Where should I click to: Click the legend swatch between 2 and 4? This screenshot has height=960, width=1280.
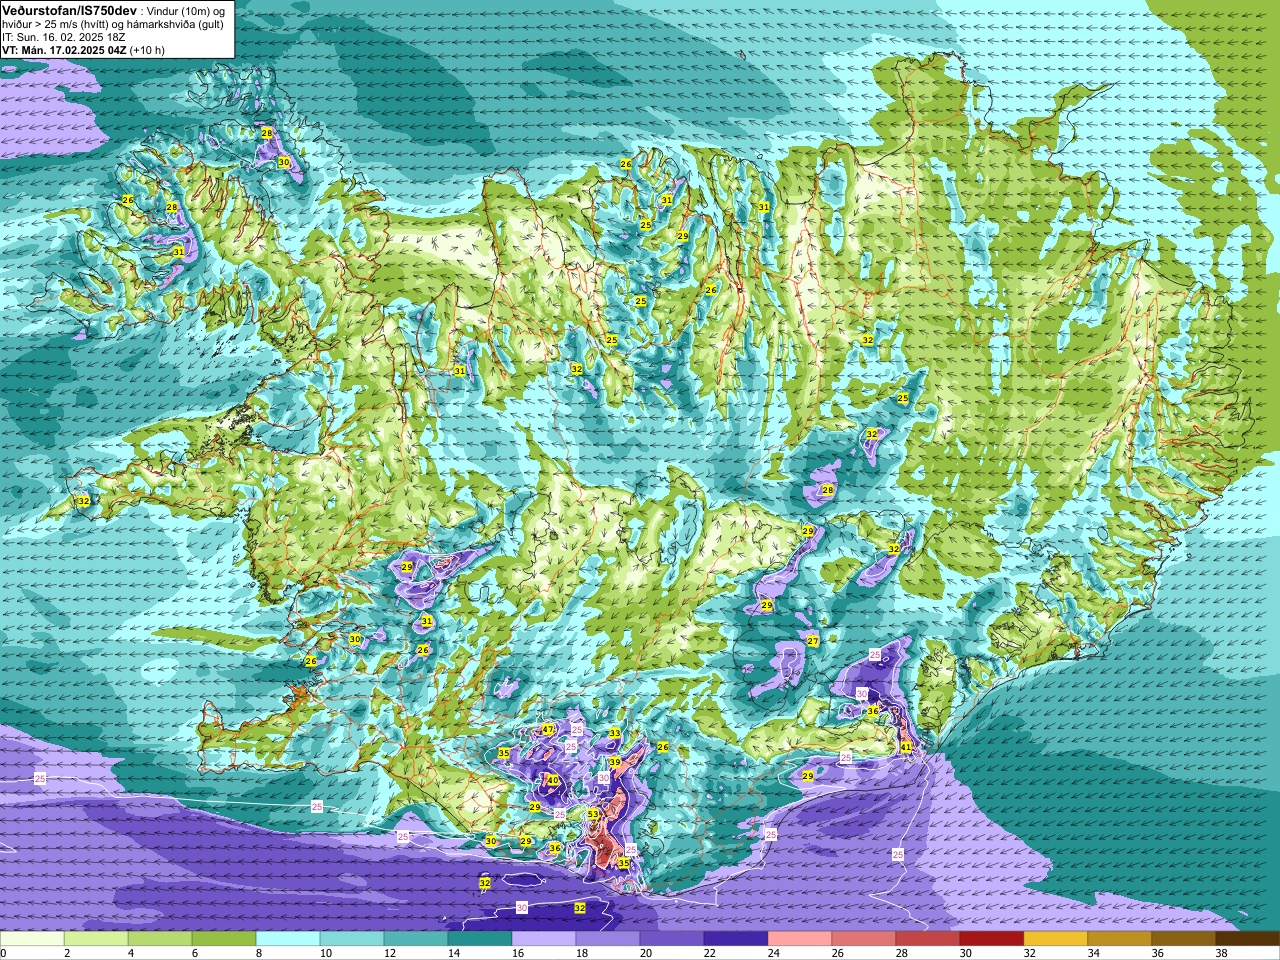point(96,939)
